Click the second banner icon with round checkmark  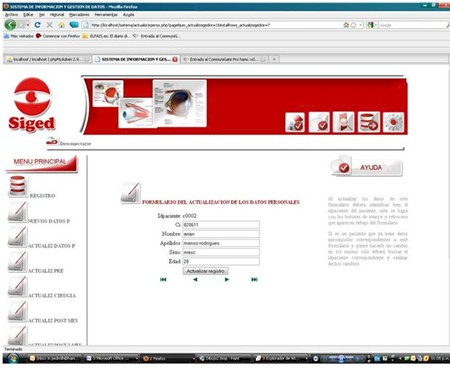pyautogui.click(x=319, y=122)
